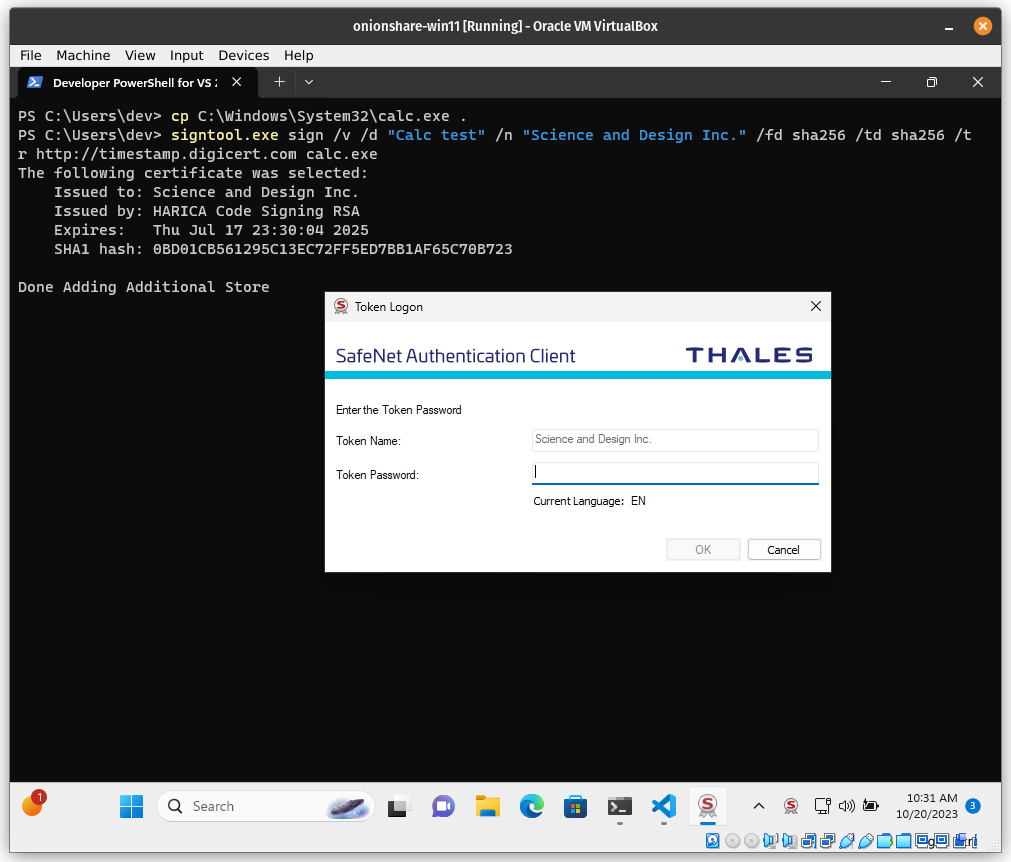Launch Microsoft Edge from the taskbar

[531, 807]
